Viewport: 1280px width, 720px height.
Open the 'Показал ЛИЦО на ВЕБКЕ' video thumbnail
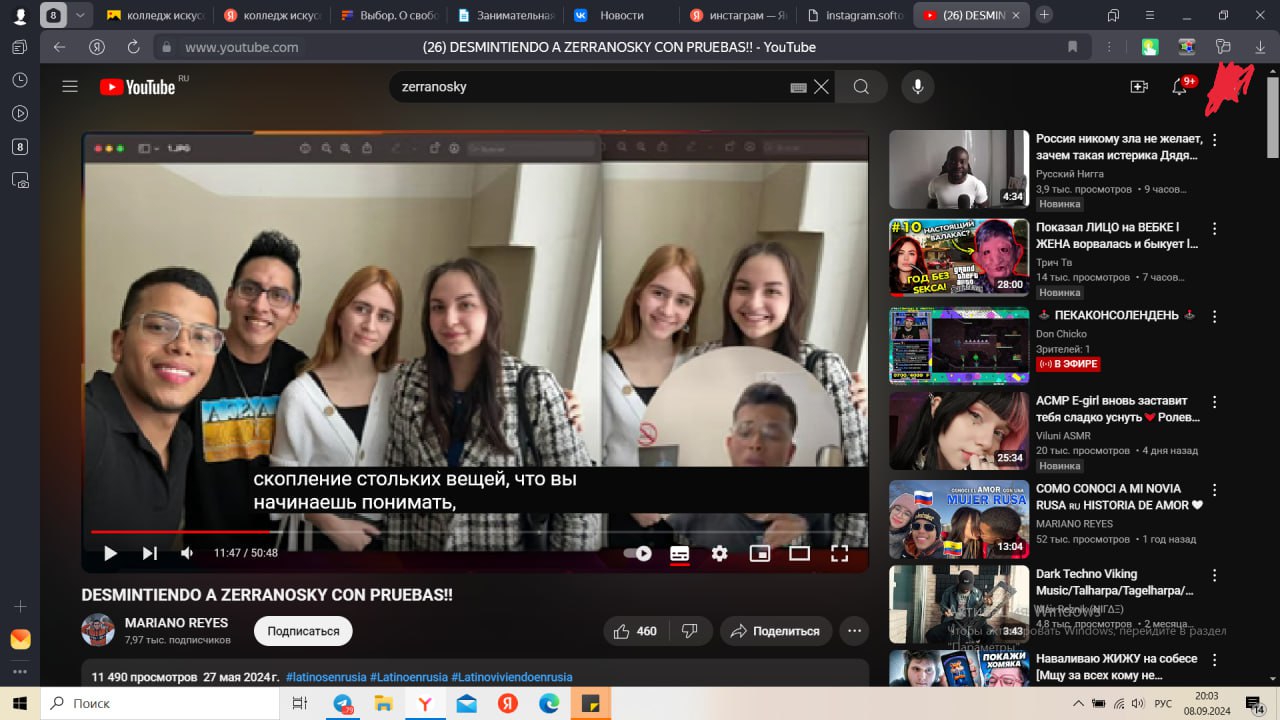[959, 258]
